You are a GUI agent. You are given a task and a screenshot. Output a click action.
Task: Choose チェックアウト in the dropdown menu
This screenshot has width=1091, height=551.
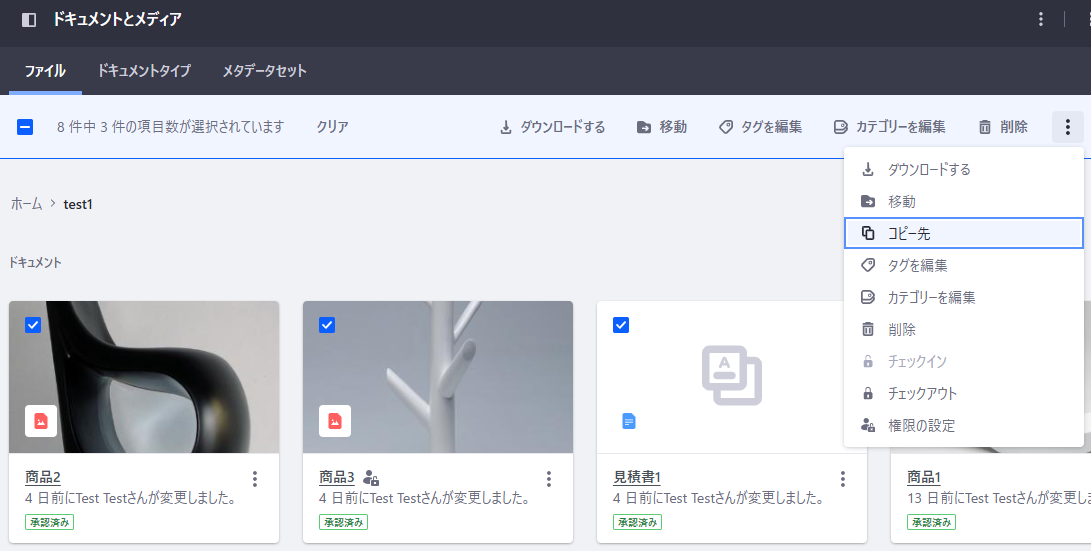pyautogui.click(x=964, y=393)
